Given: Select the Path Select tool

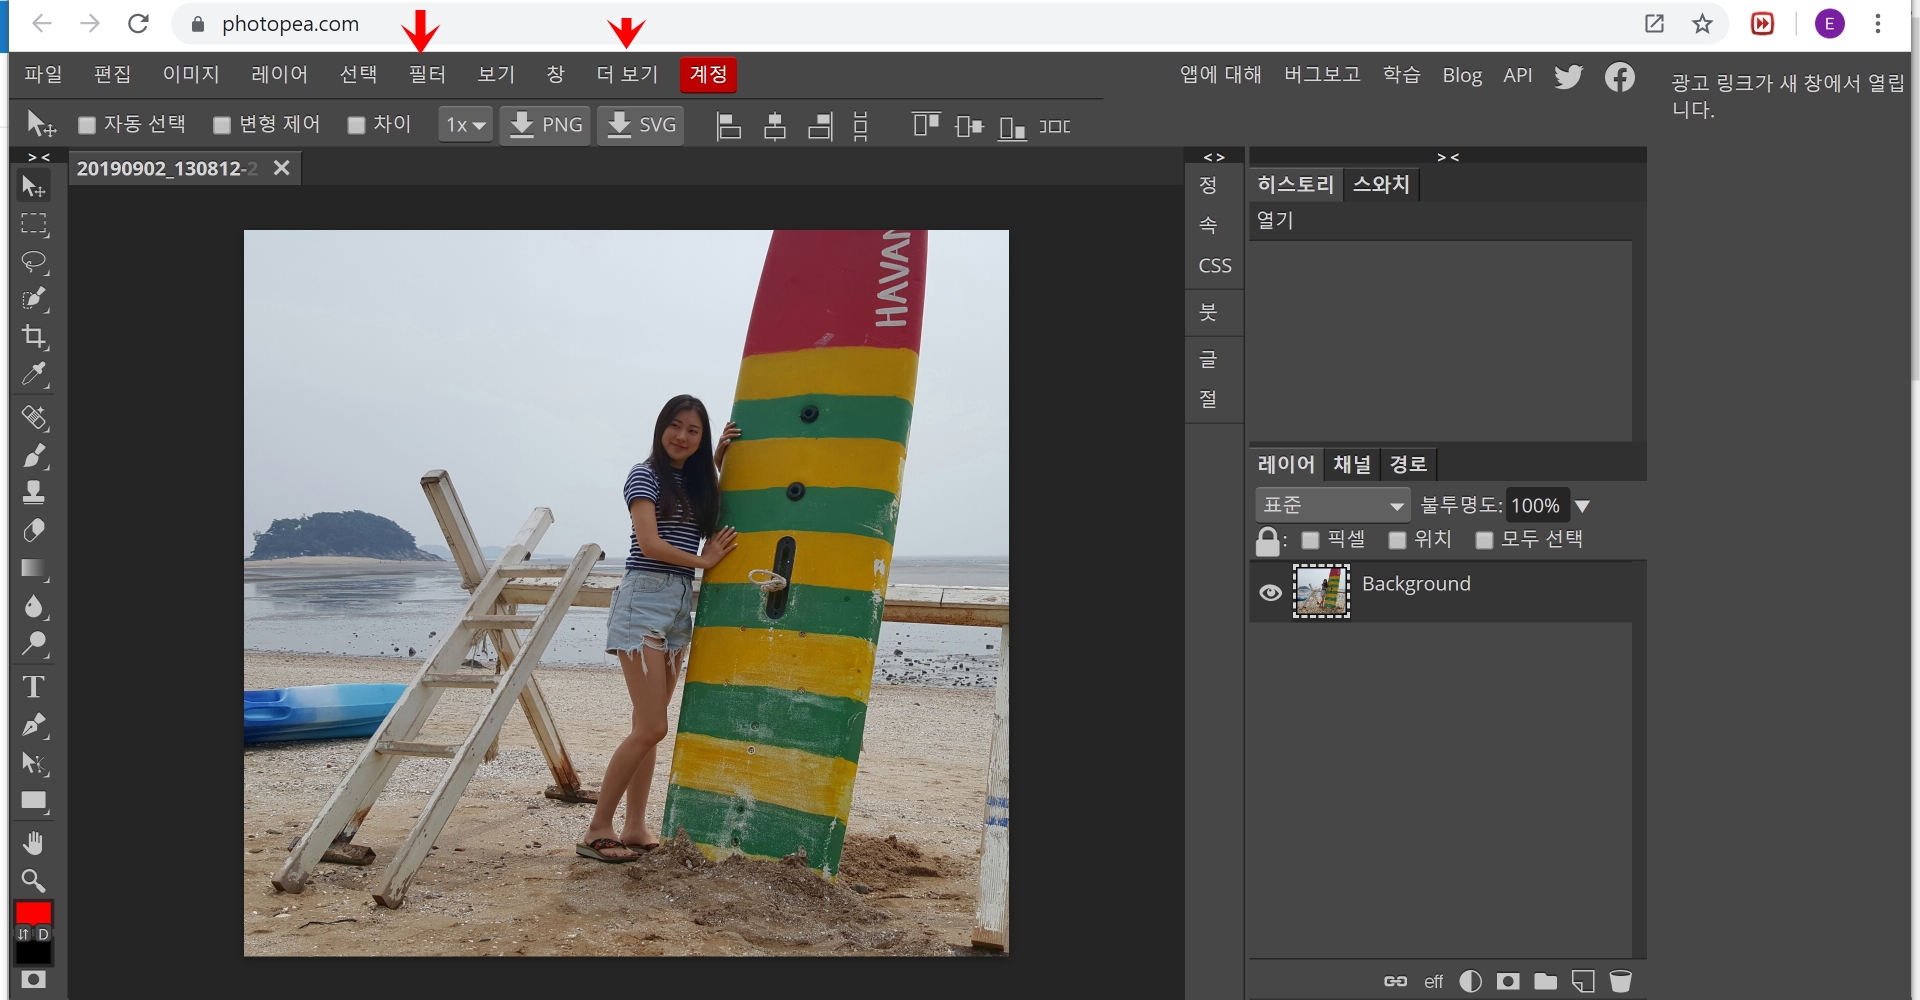Looking at the screenshot, I should tap(34, 764).
